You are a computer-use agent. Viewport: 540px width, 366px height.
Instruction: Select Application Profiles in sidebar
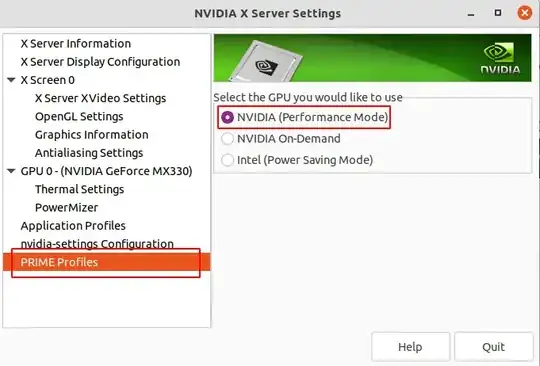[73, 226]
